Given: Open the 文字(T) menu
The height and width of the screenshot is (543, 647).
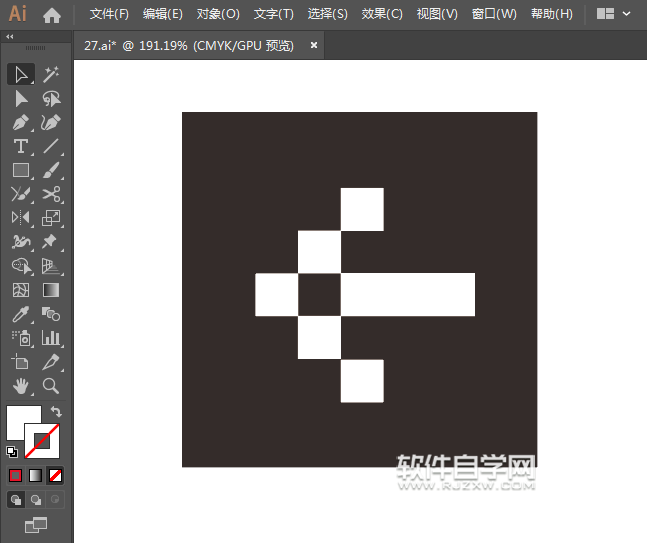Looking at the screenshot, I should pos(274,14).
